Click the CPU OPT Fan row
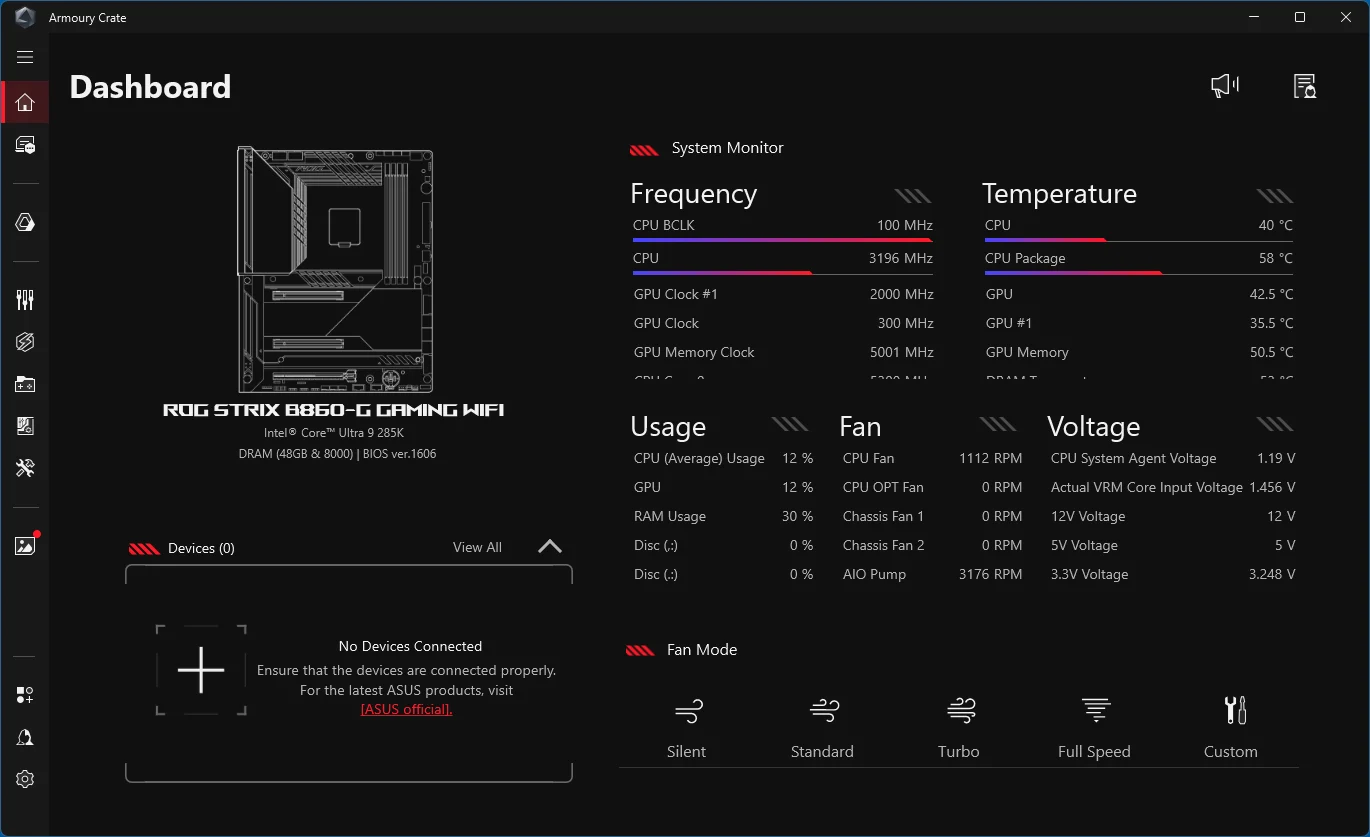Image resolution: width=1370 pixels, height=837 pixels. pos(932,487)
